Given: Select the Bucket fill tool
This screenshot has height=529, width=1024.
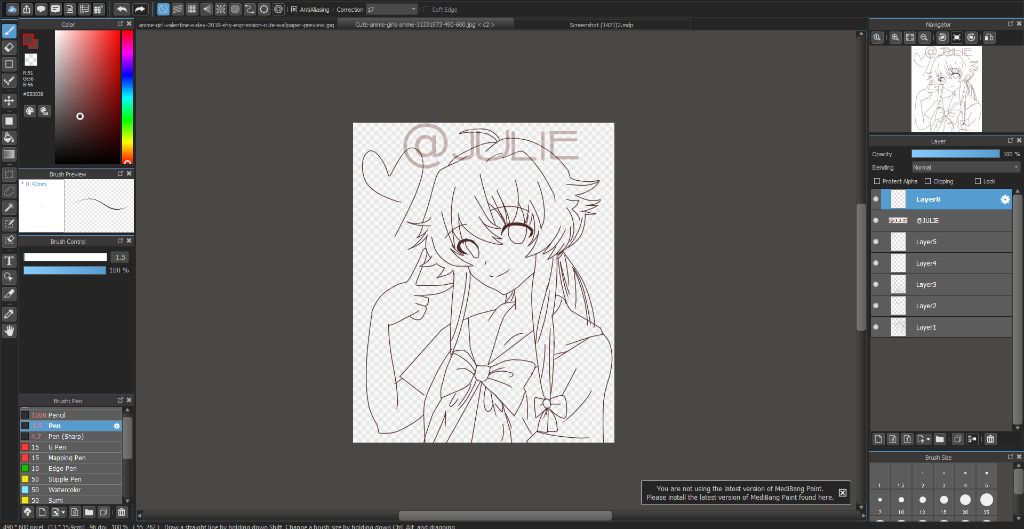Looking at the screenshot, I should [x=9, y=138].
